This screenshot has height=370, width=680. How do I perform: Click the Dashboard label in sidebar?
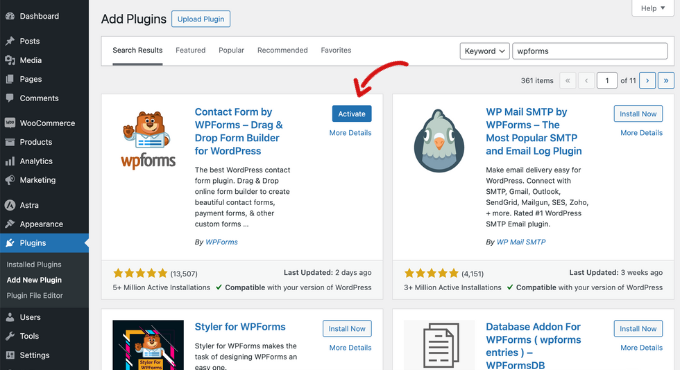tap(39, 16)
